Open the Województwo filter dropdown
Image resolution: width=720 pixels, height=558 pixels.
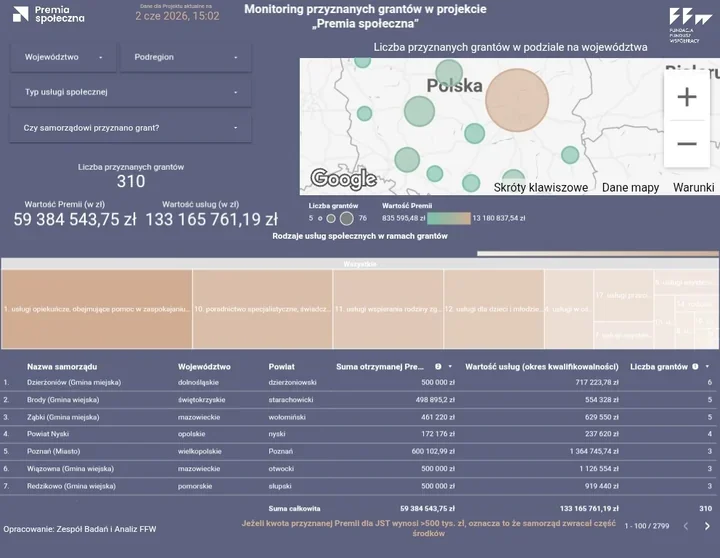tap(63, 57)
